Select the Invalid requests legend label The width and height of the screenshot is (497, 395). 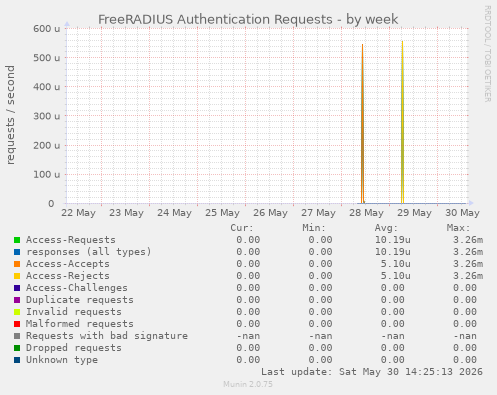[74, 312]
